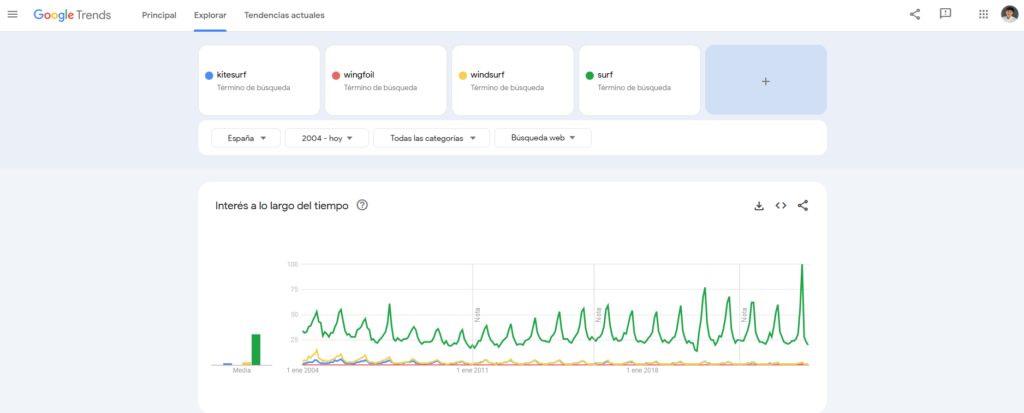Open the hamburger main menu
This screenshot has height=413, width=1024.
(13, 15)
